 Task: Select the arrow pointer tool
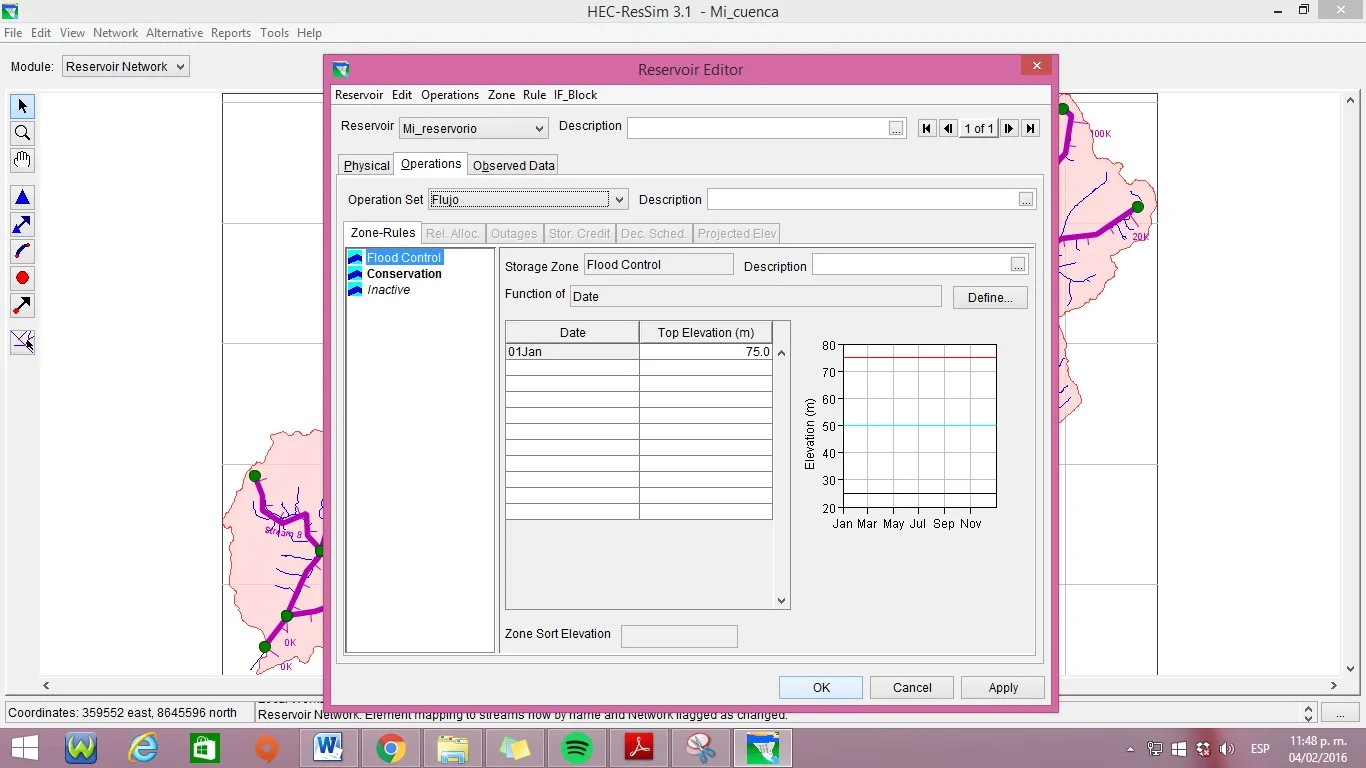[22, 106]
